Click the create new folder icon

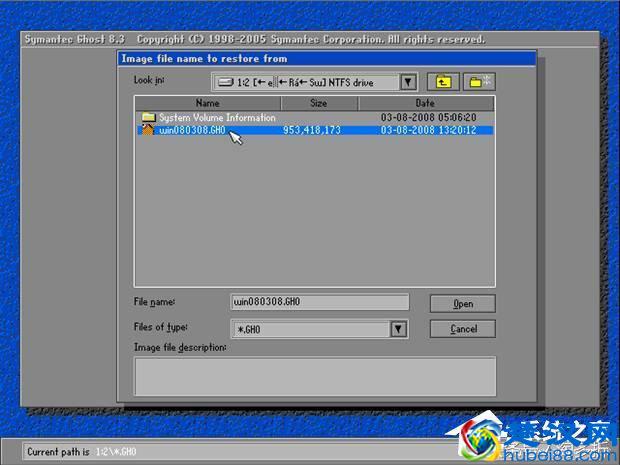coord(479,82)
